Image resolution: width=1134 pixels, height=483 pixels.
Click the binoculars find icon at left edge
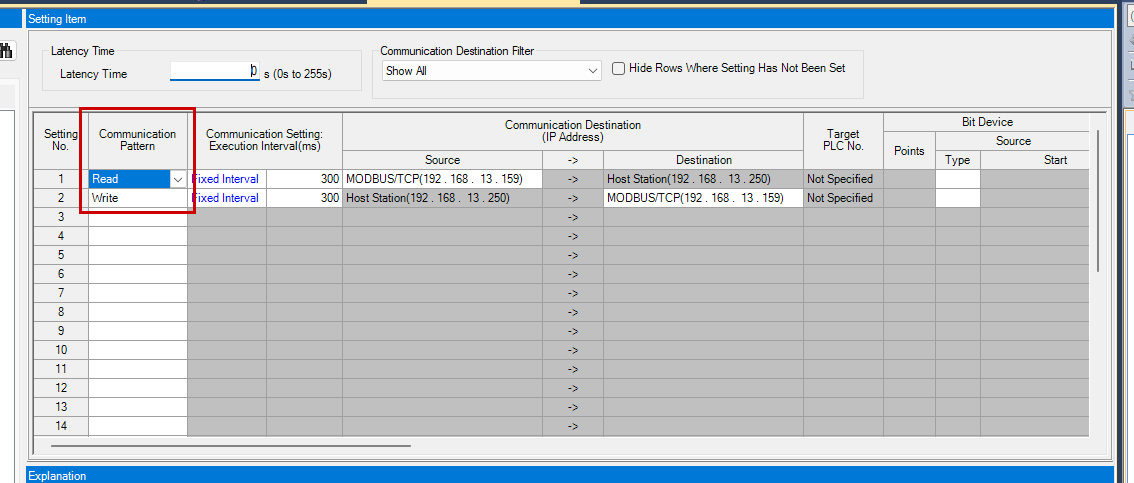[x=7, y=51]
